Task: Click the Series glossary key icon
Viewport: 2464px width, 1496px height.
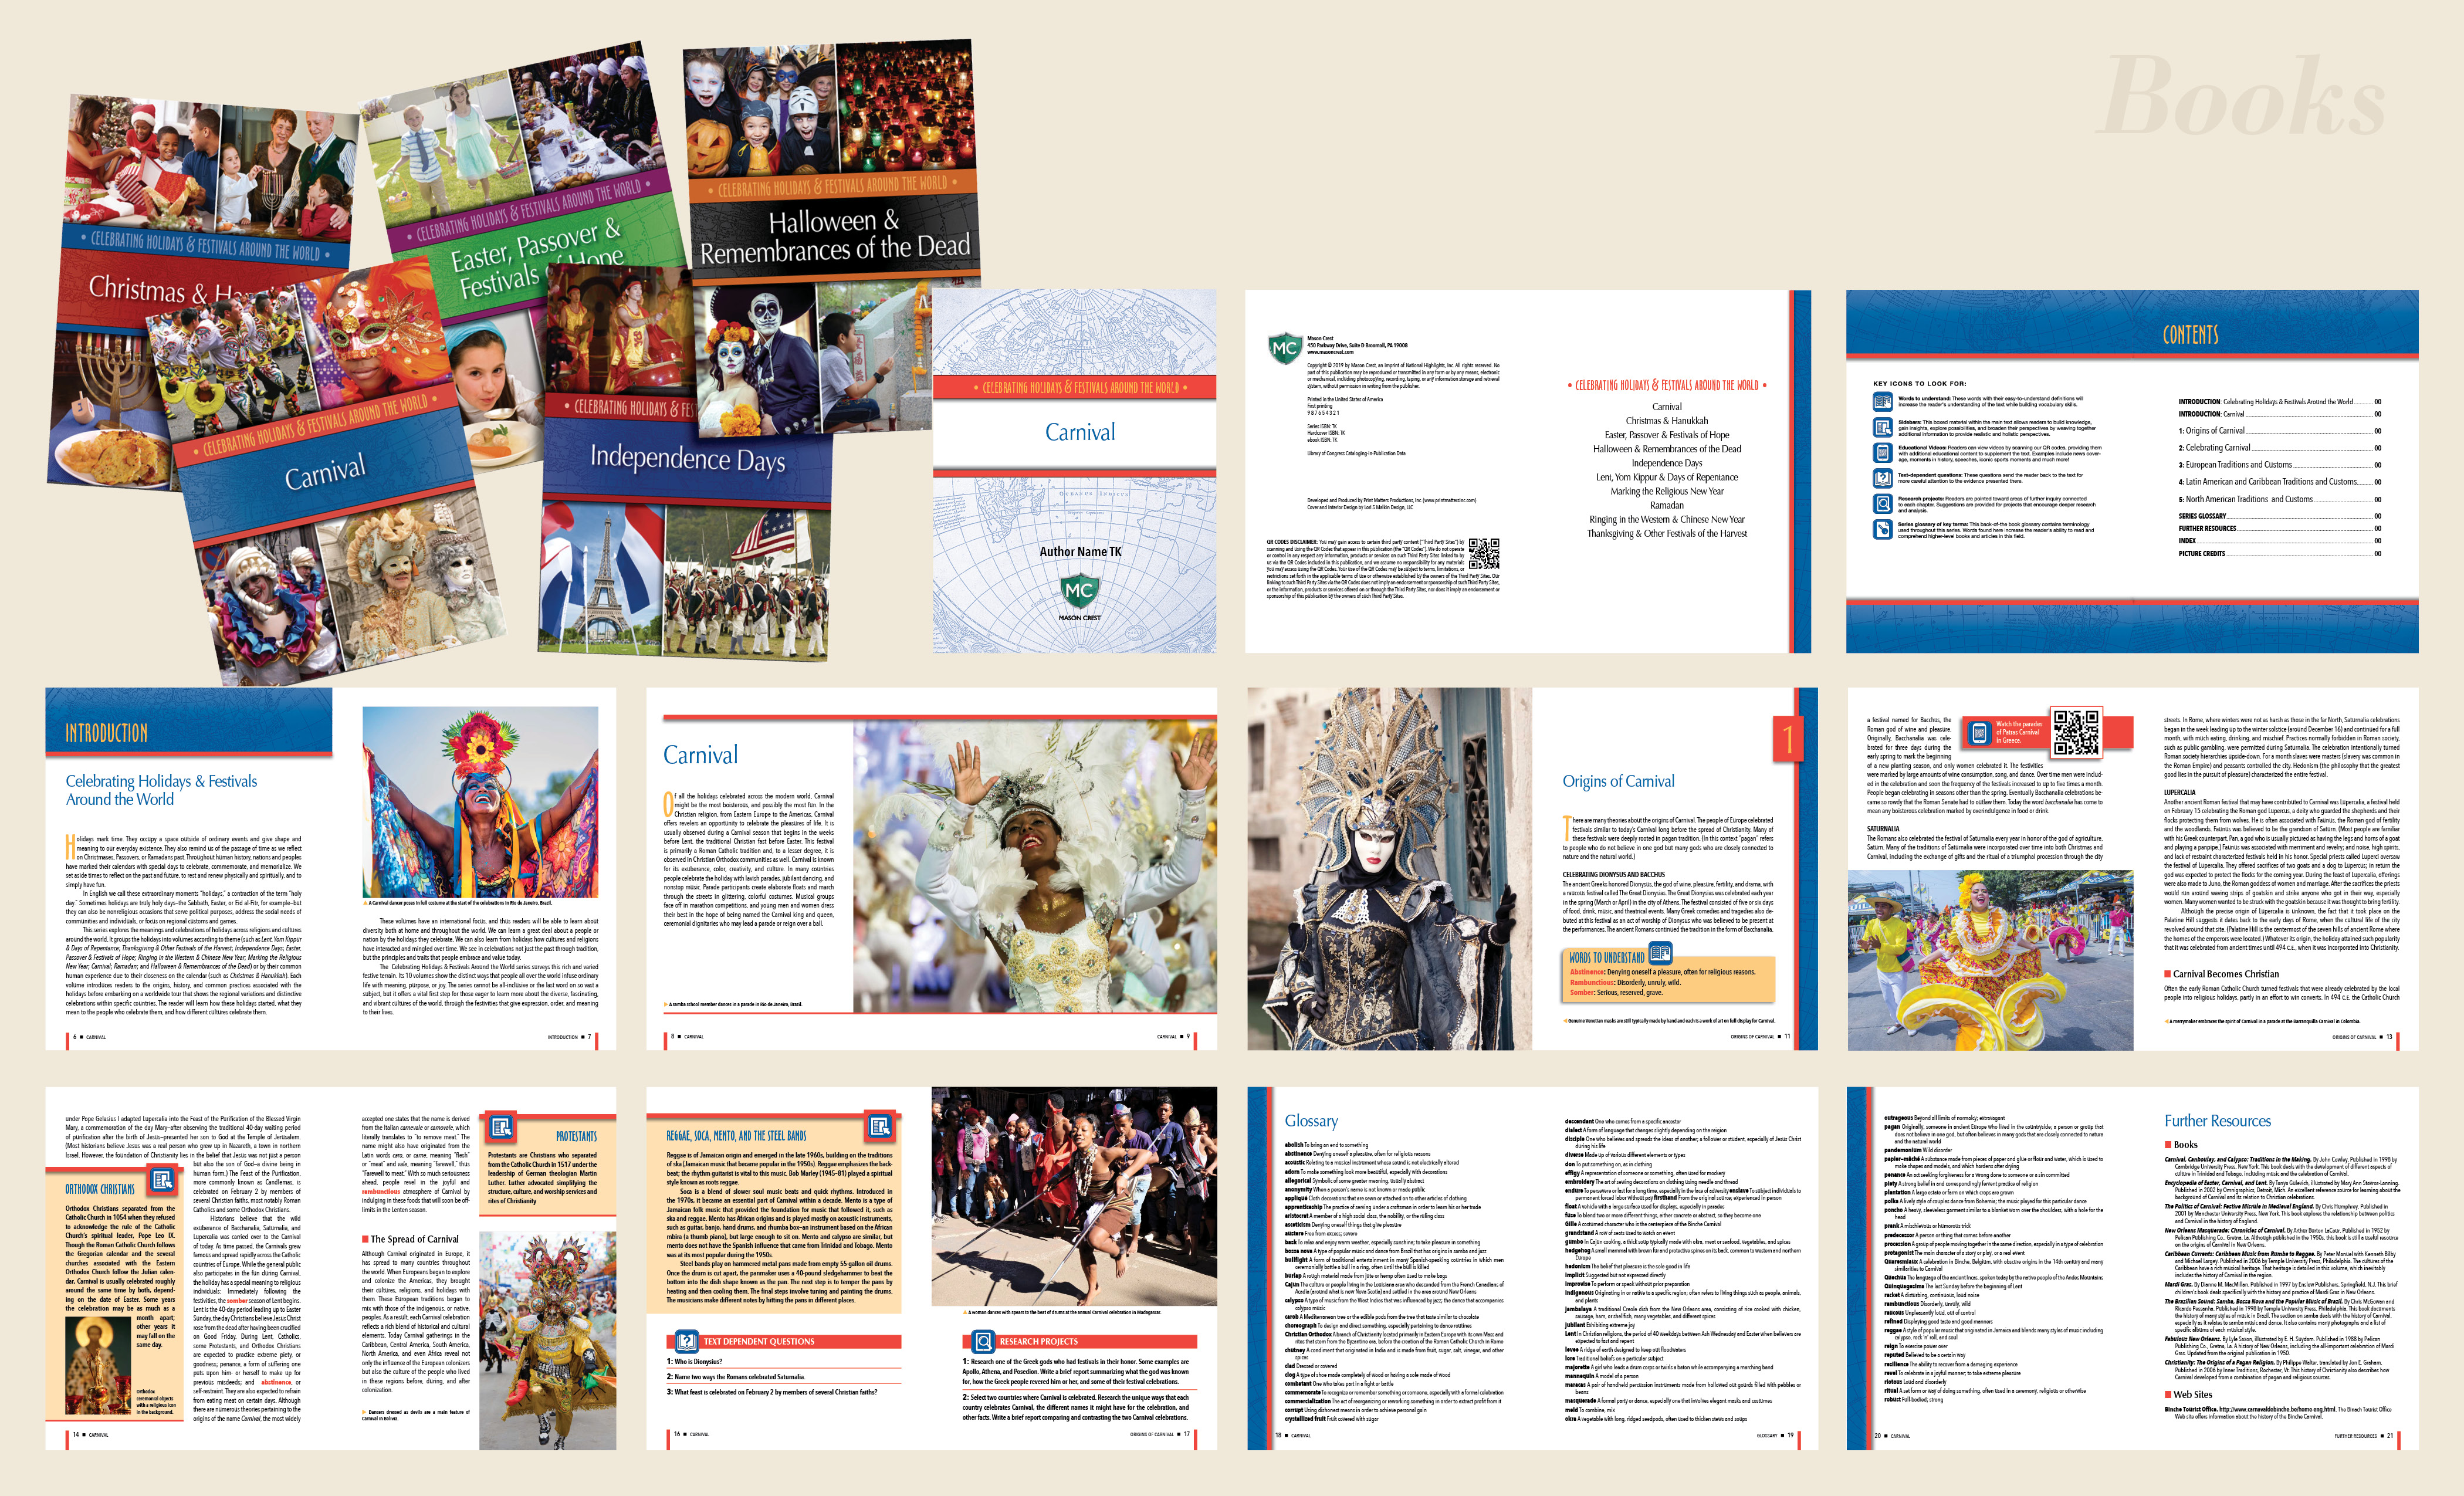Action: 1882,529
